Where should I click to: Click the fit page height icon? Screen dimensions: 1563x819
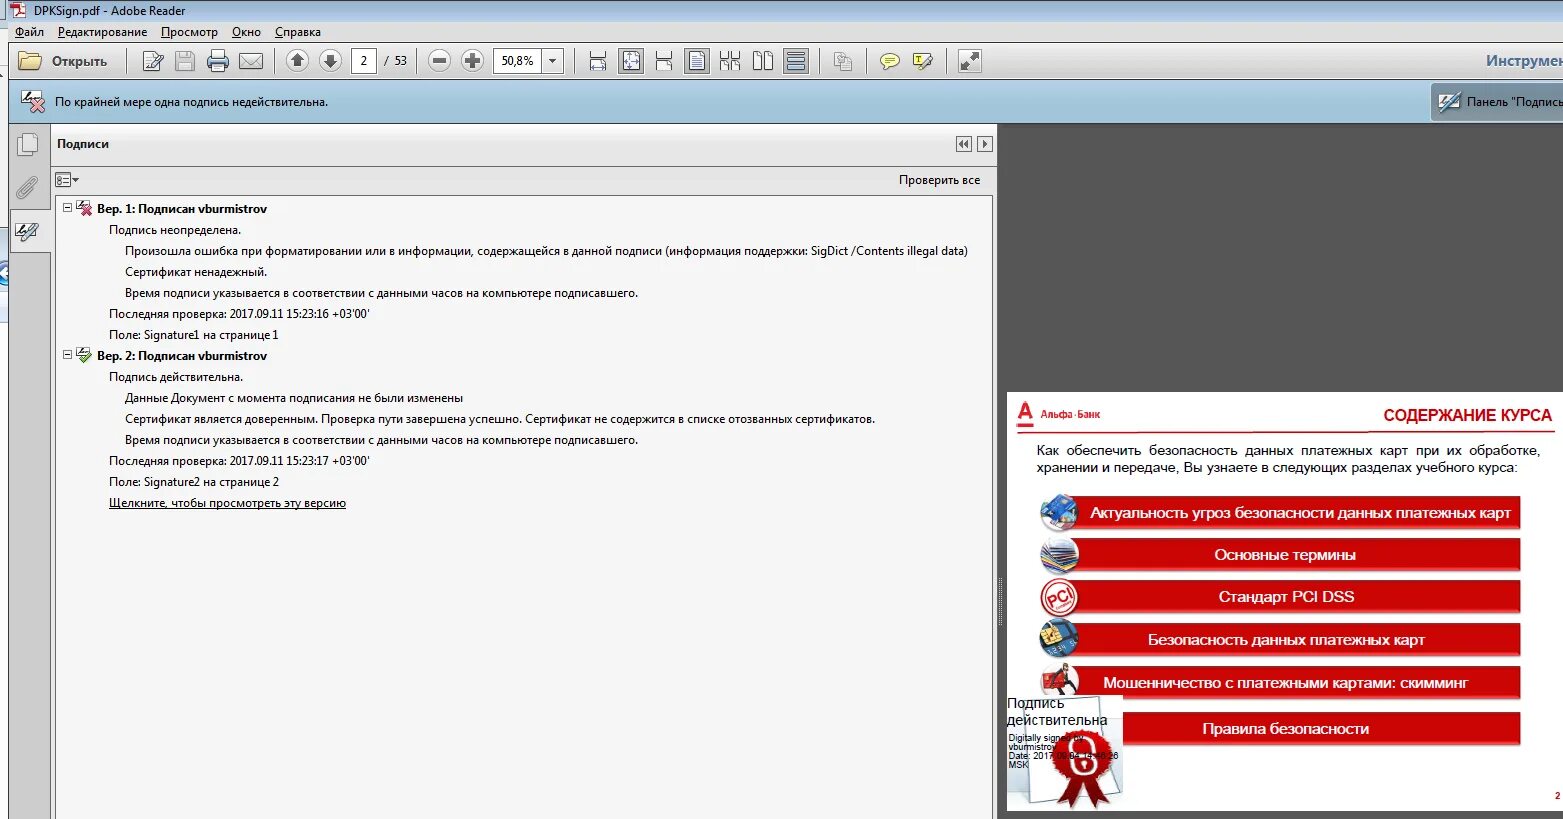pyautogui.click(x=664, y=61)
